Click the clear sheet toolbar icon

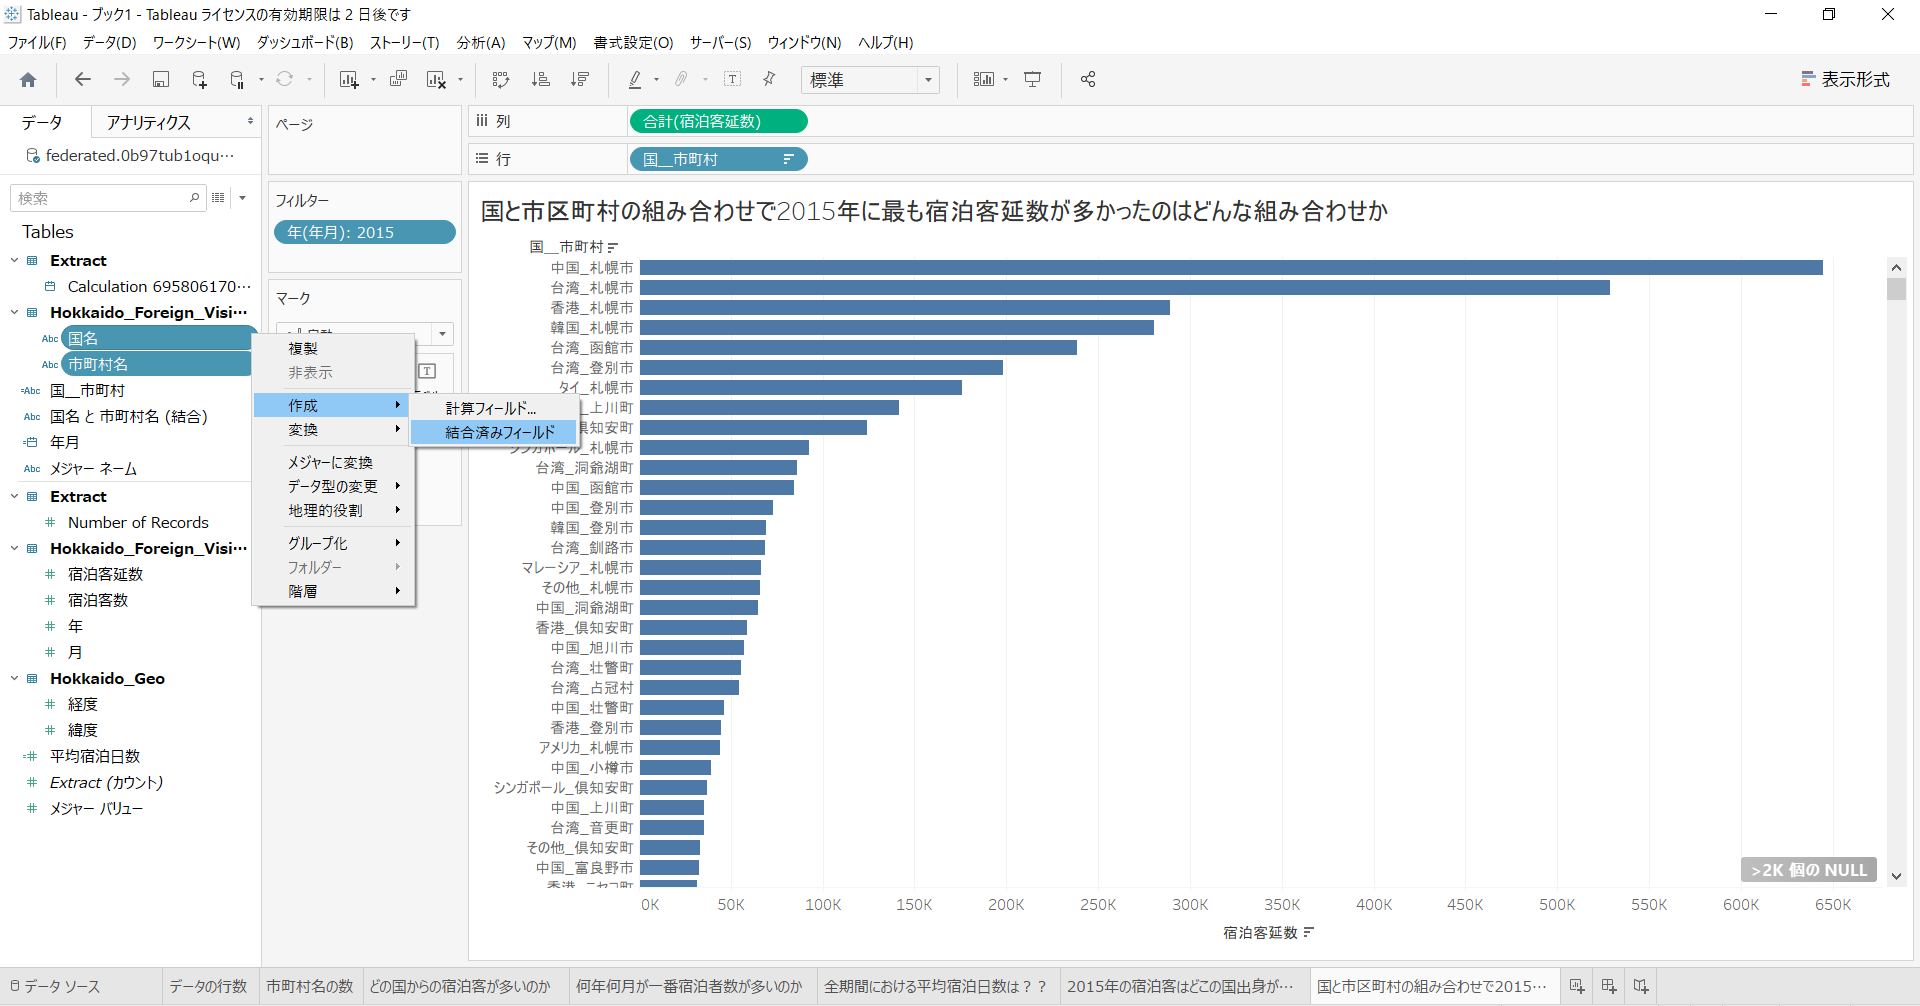click(x=436, y=80)
